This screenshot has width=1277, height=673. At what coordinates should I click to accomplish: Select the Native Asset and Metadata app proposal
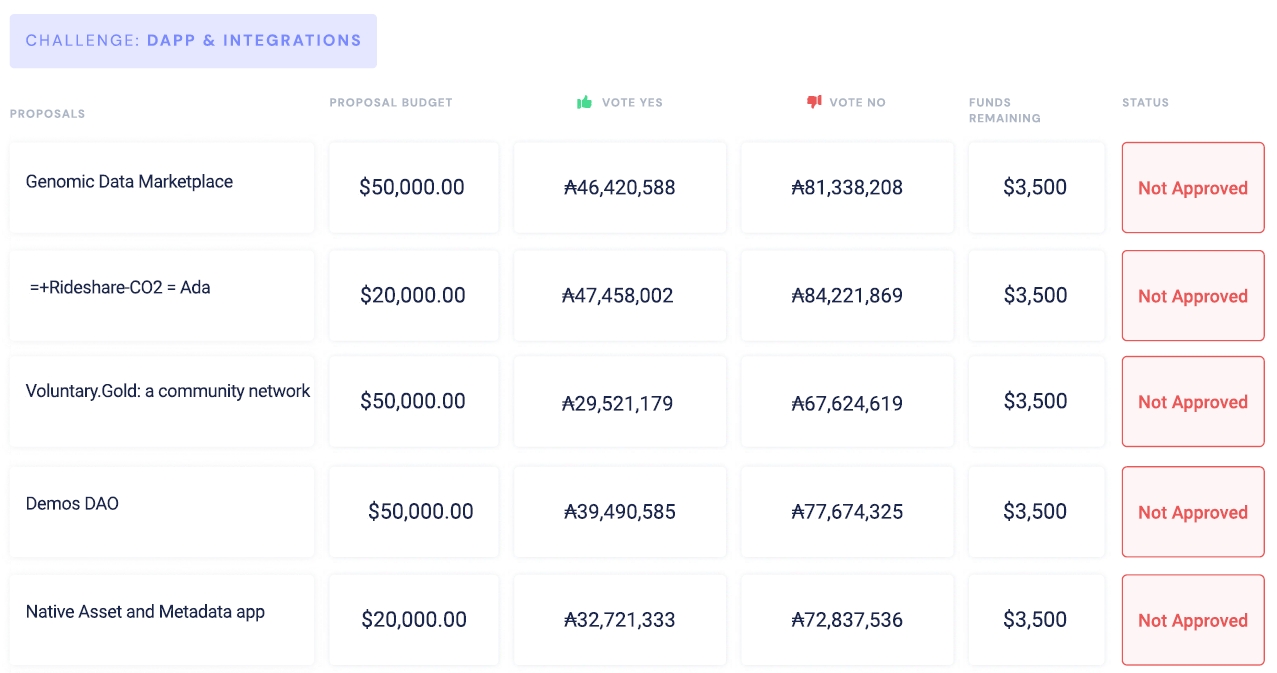tap(145, 612)
